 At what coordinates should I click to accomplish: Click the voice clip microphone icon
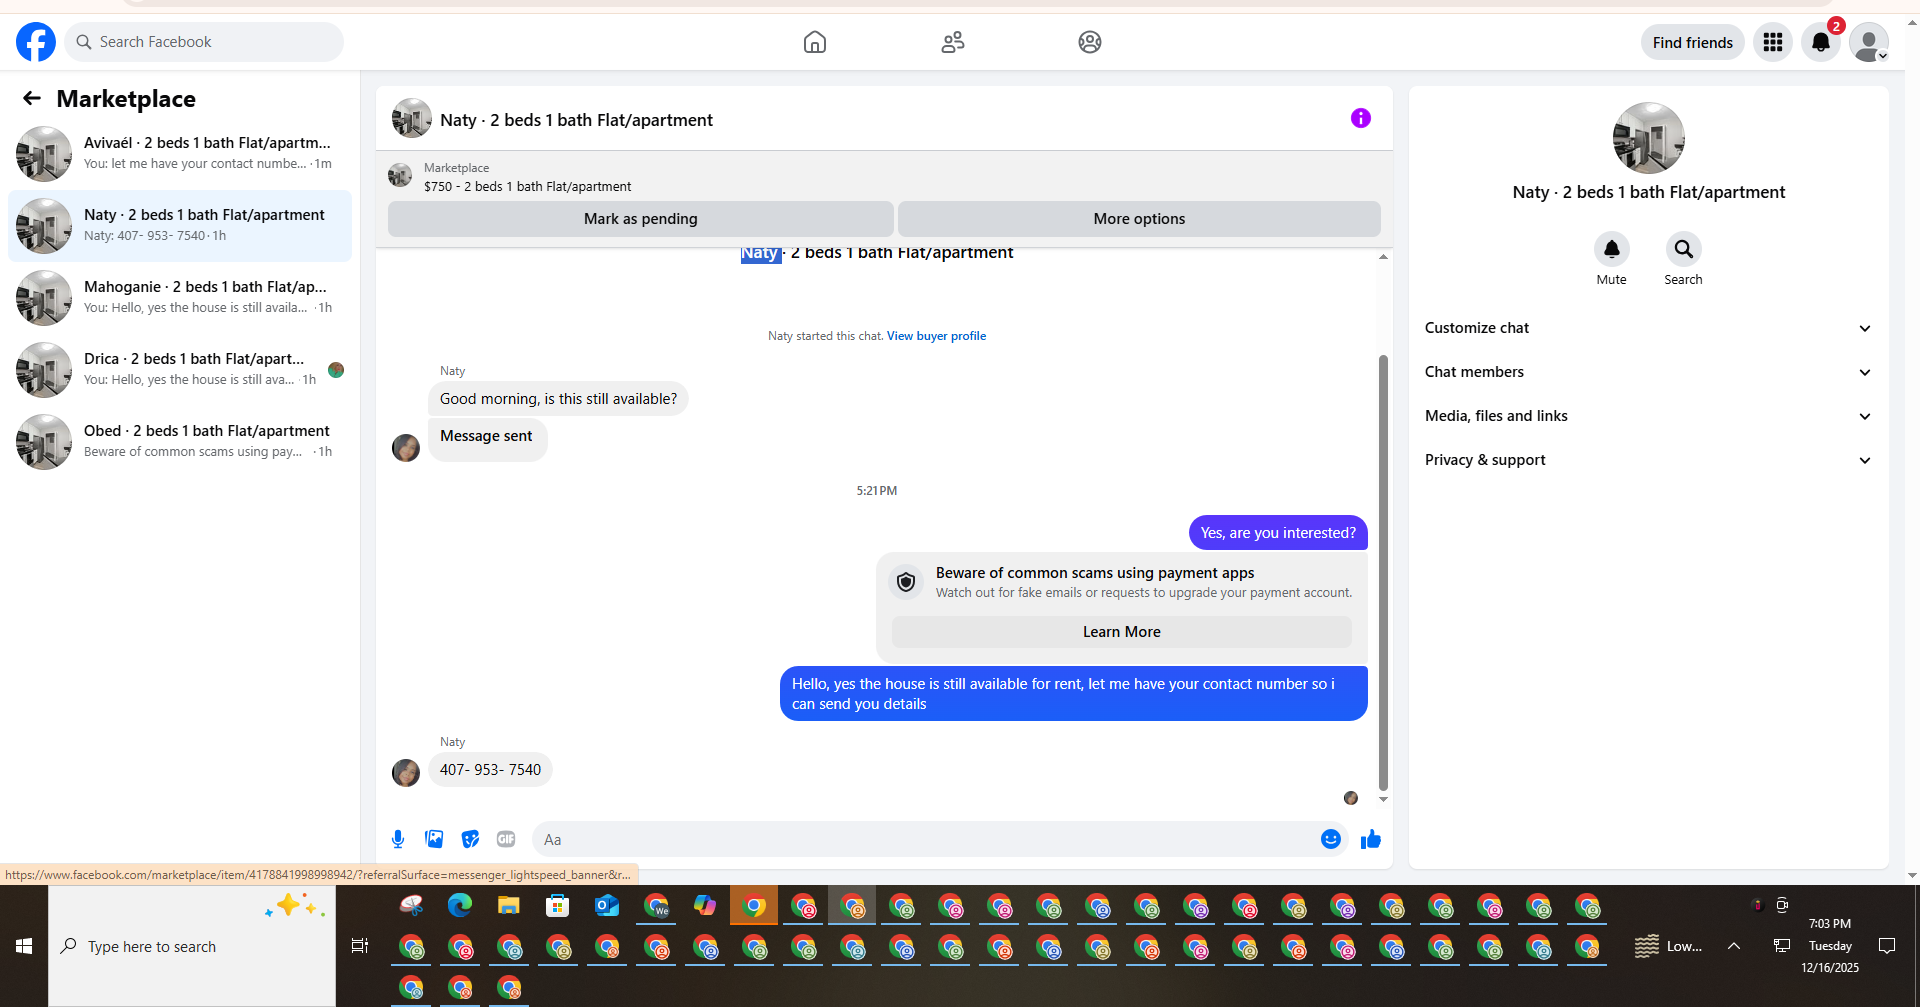398,839
